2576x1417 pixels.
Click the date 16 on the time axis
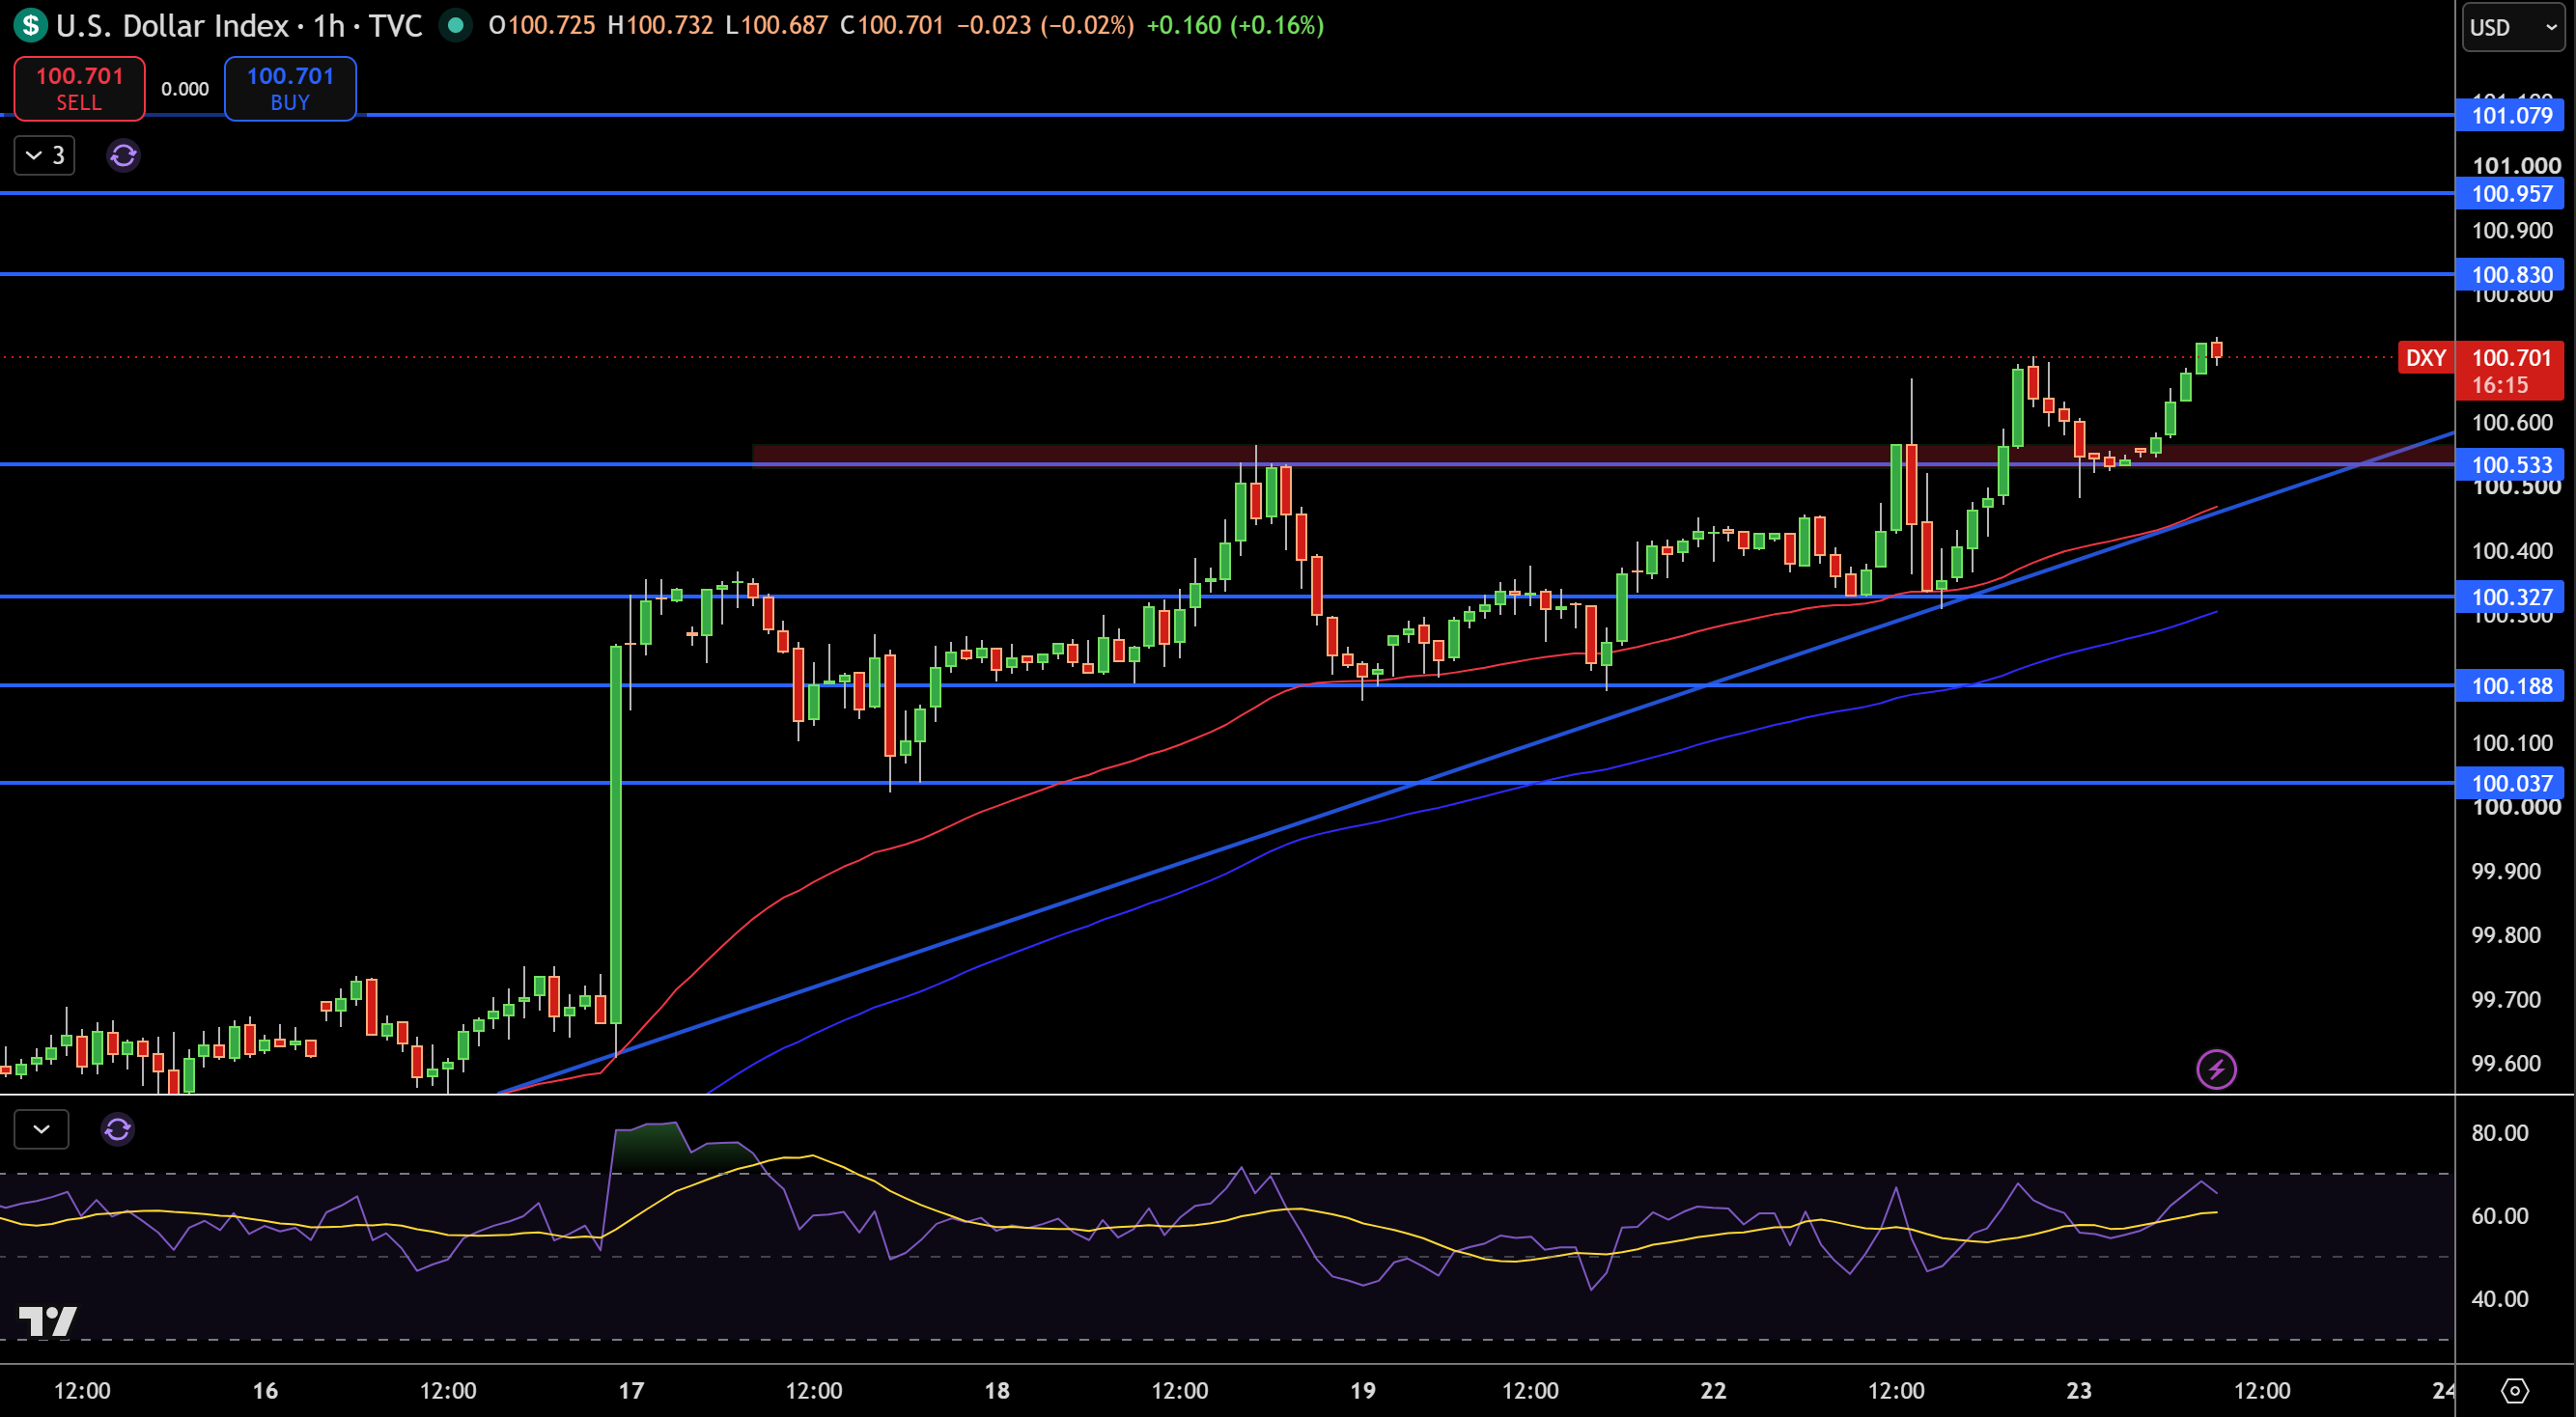point(265,1390)
